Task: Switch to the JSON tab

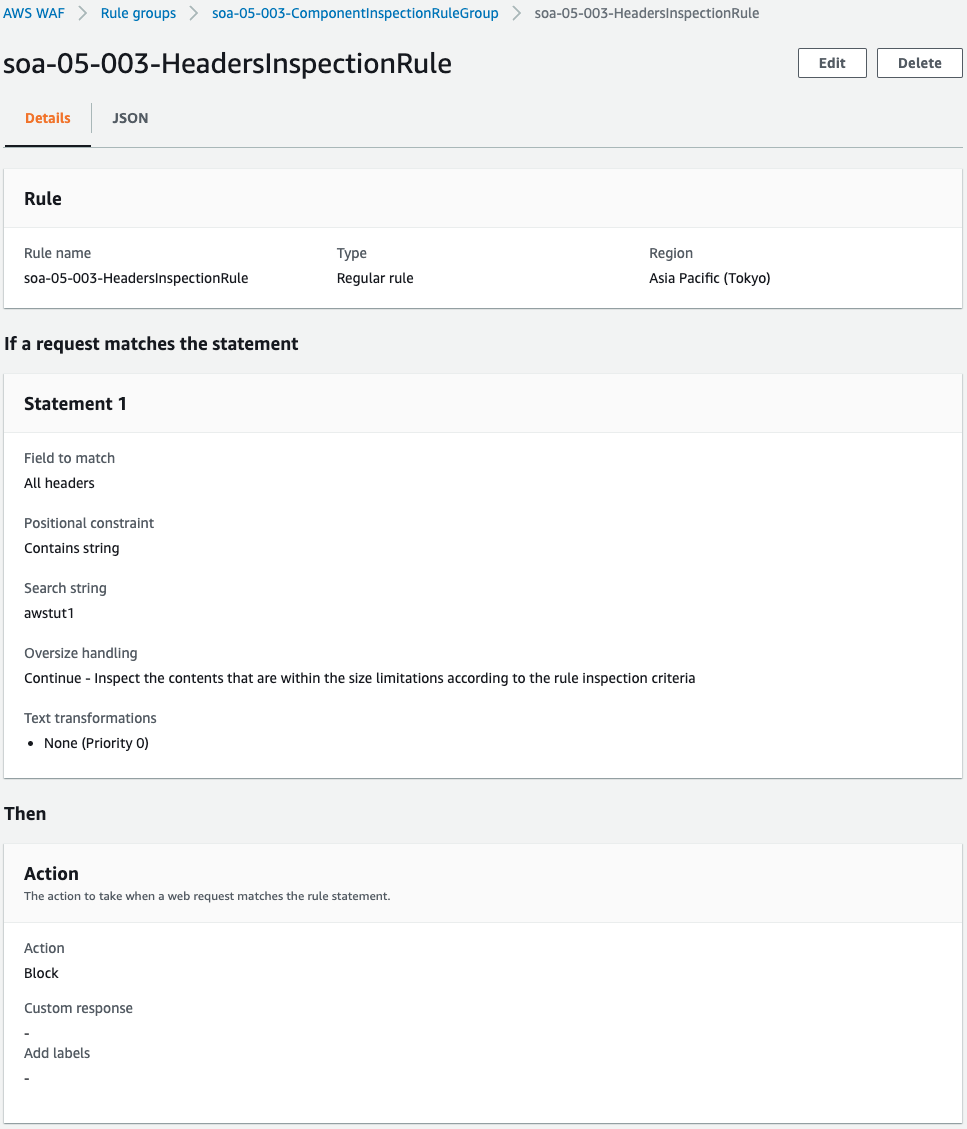Action: tap(129, 118)
